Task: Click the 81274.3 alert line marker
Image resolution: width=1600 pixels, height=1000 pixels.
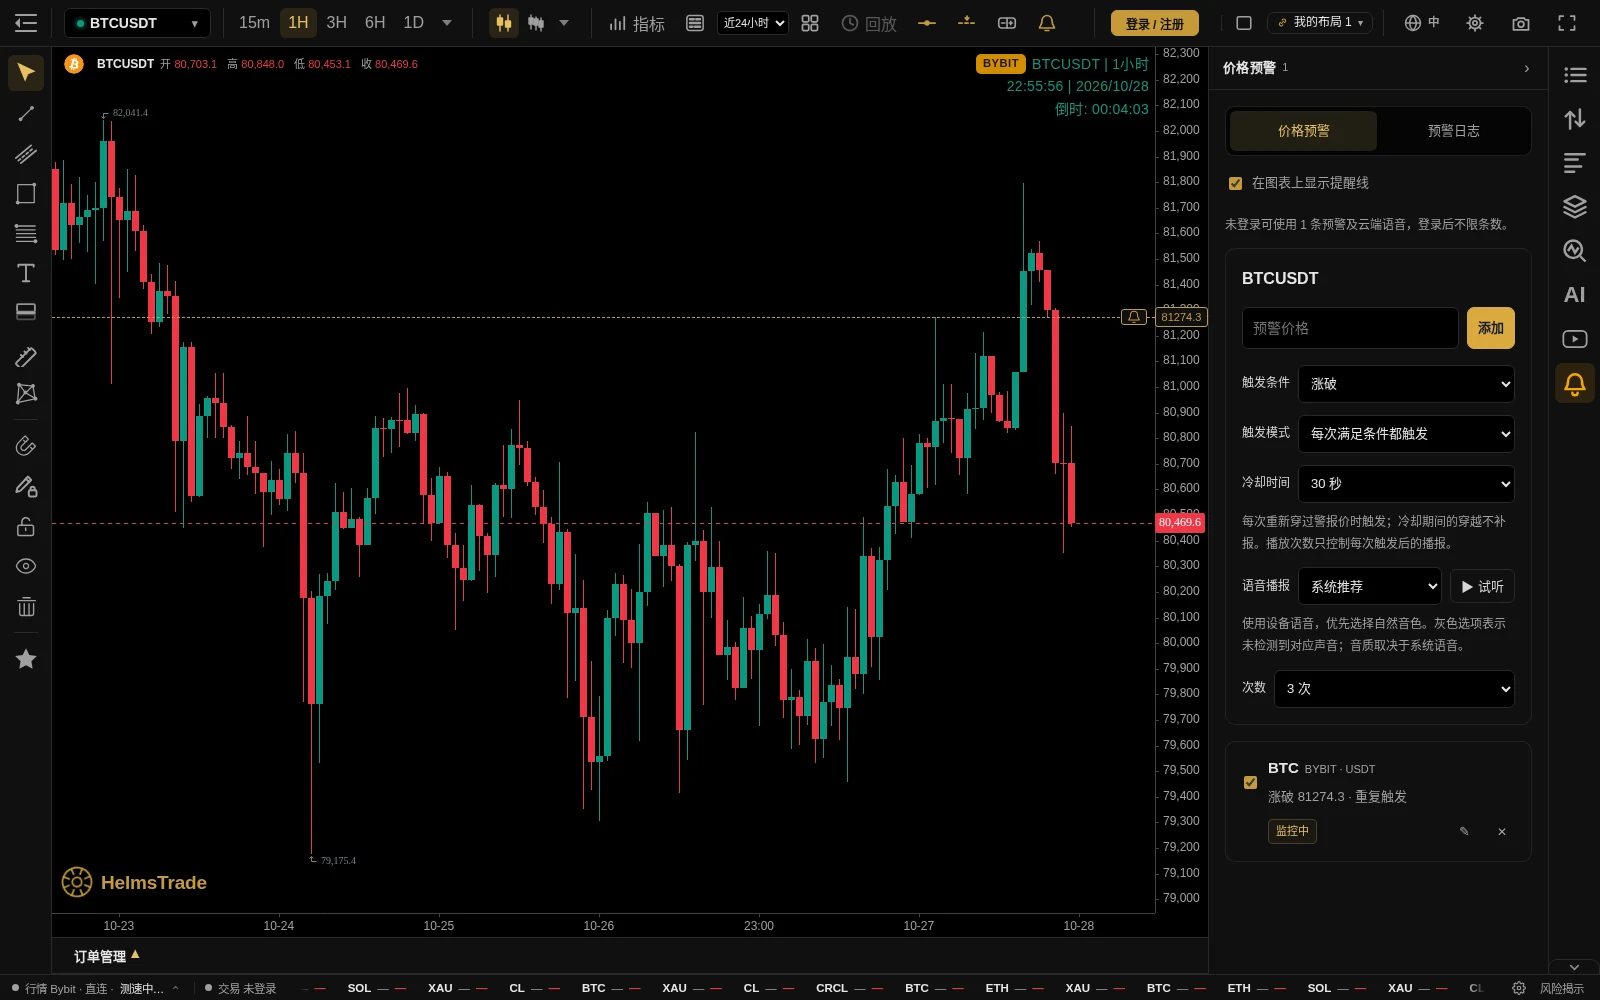Action: pyautogui.click(x=1133, y=317)
